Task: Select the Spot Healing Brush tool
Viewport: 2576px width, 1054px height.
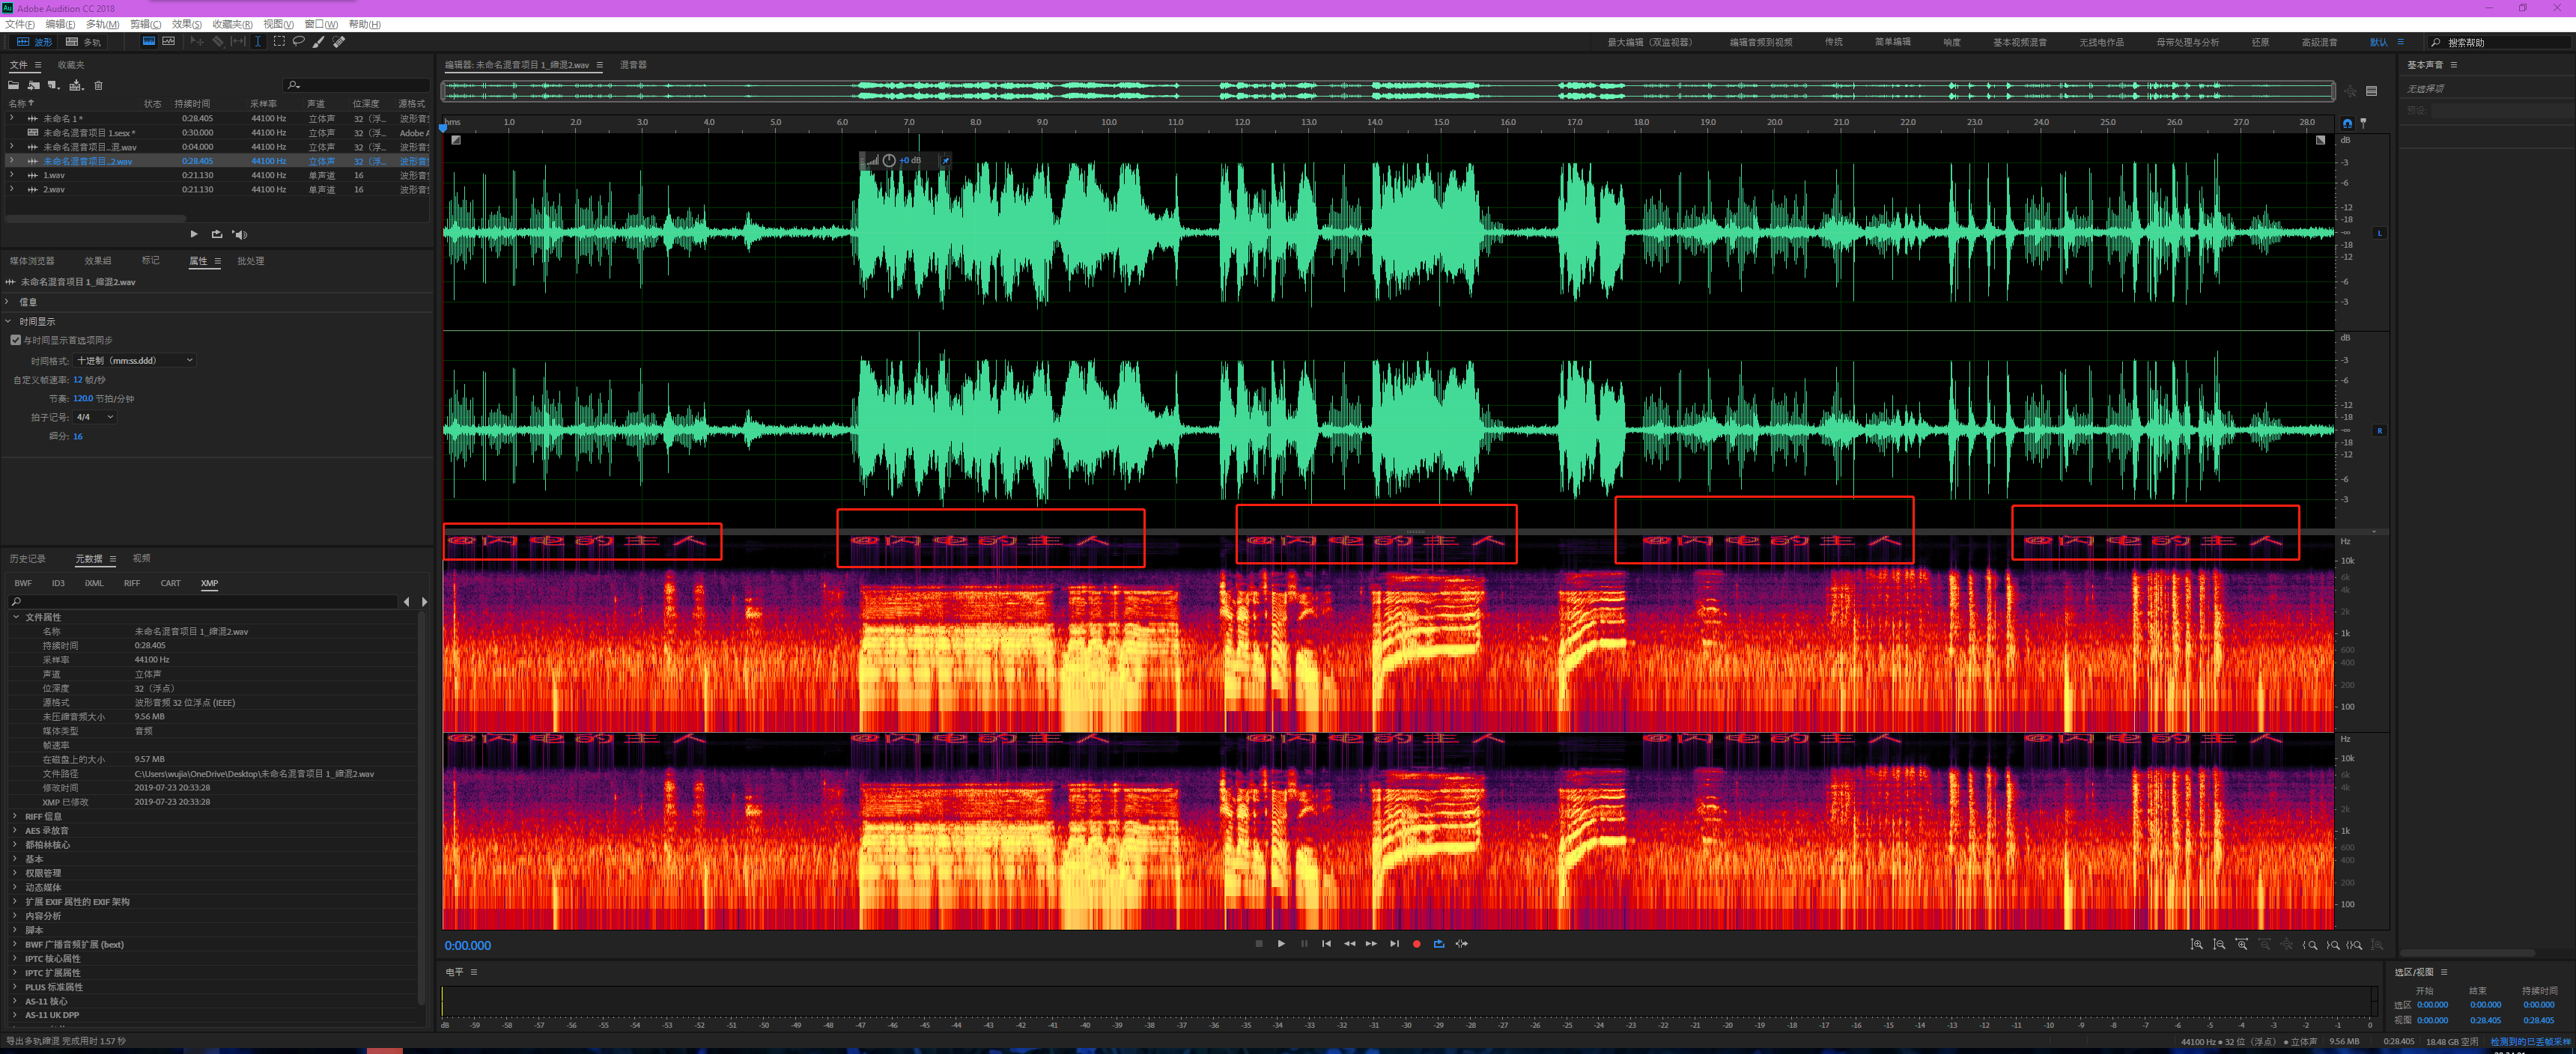Action: pyautogui.click(x=339, y=42)
